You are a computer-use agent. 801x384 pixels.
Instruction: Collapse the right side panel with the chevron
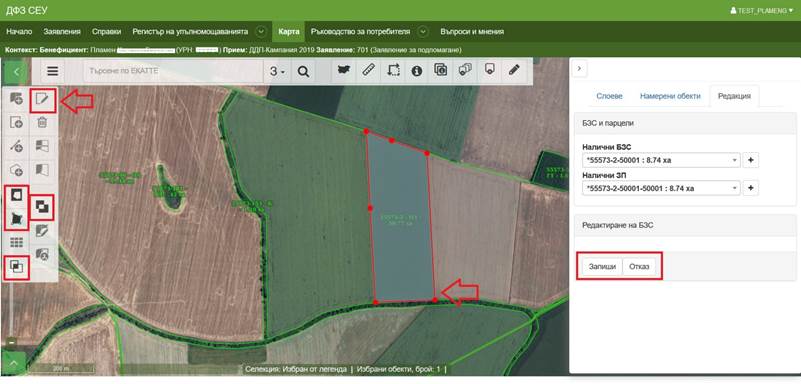pos(579,68)
